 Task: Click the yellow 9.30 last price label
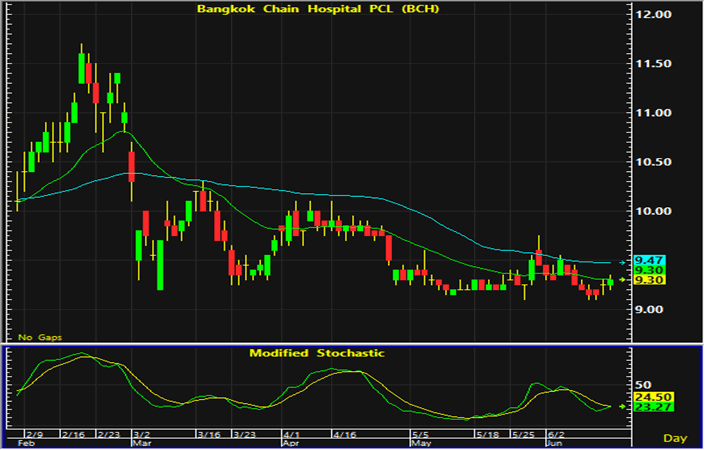pos(649,280)
